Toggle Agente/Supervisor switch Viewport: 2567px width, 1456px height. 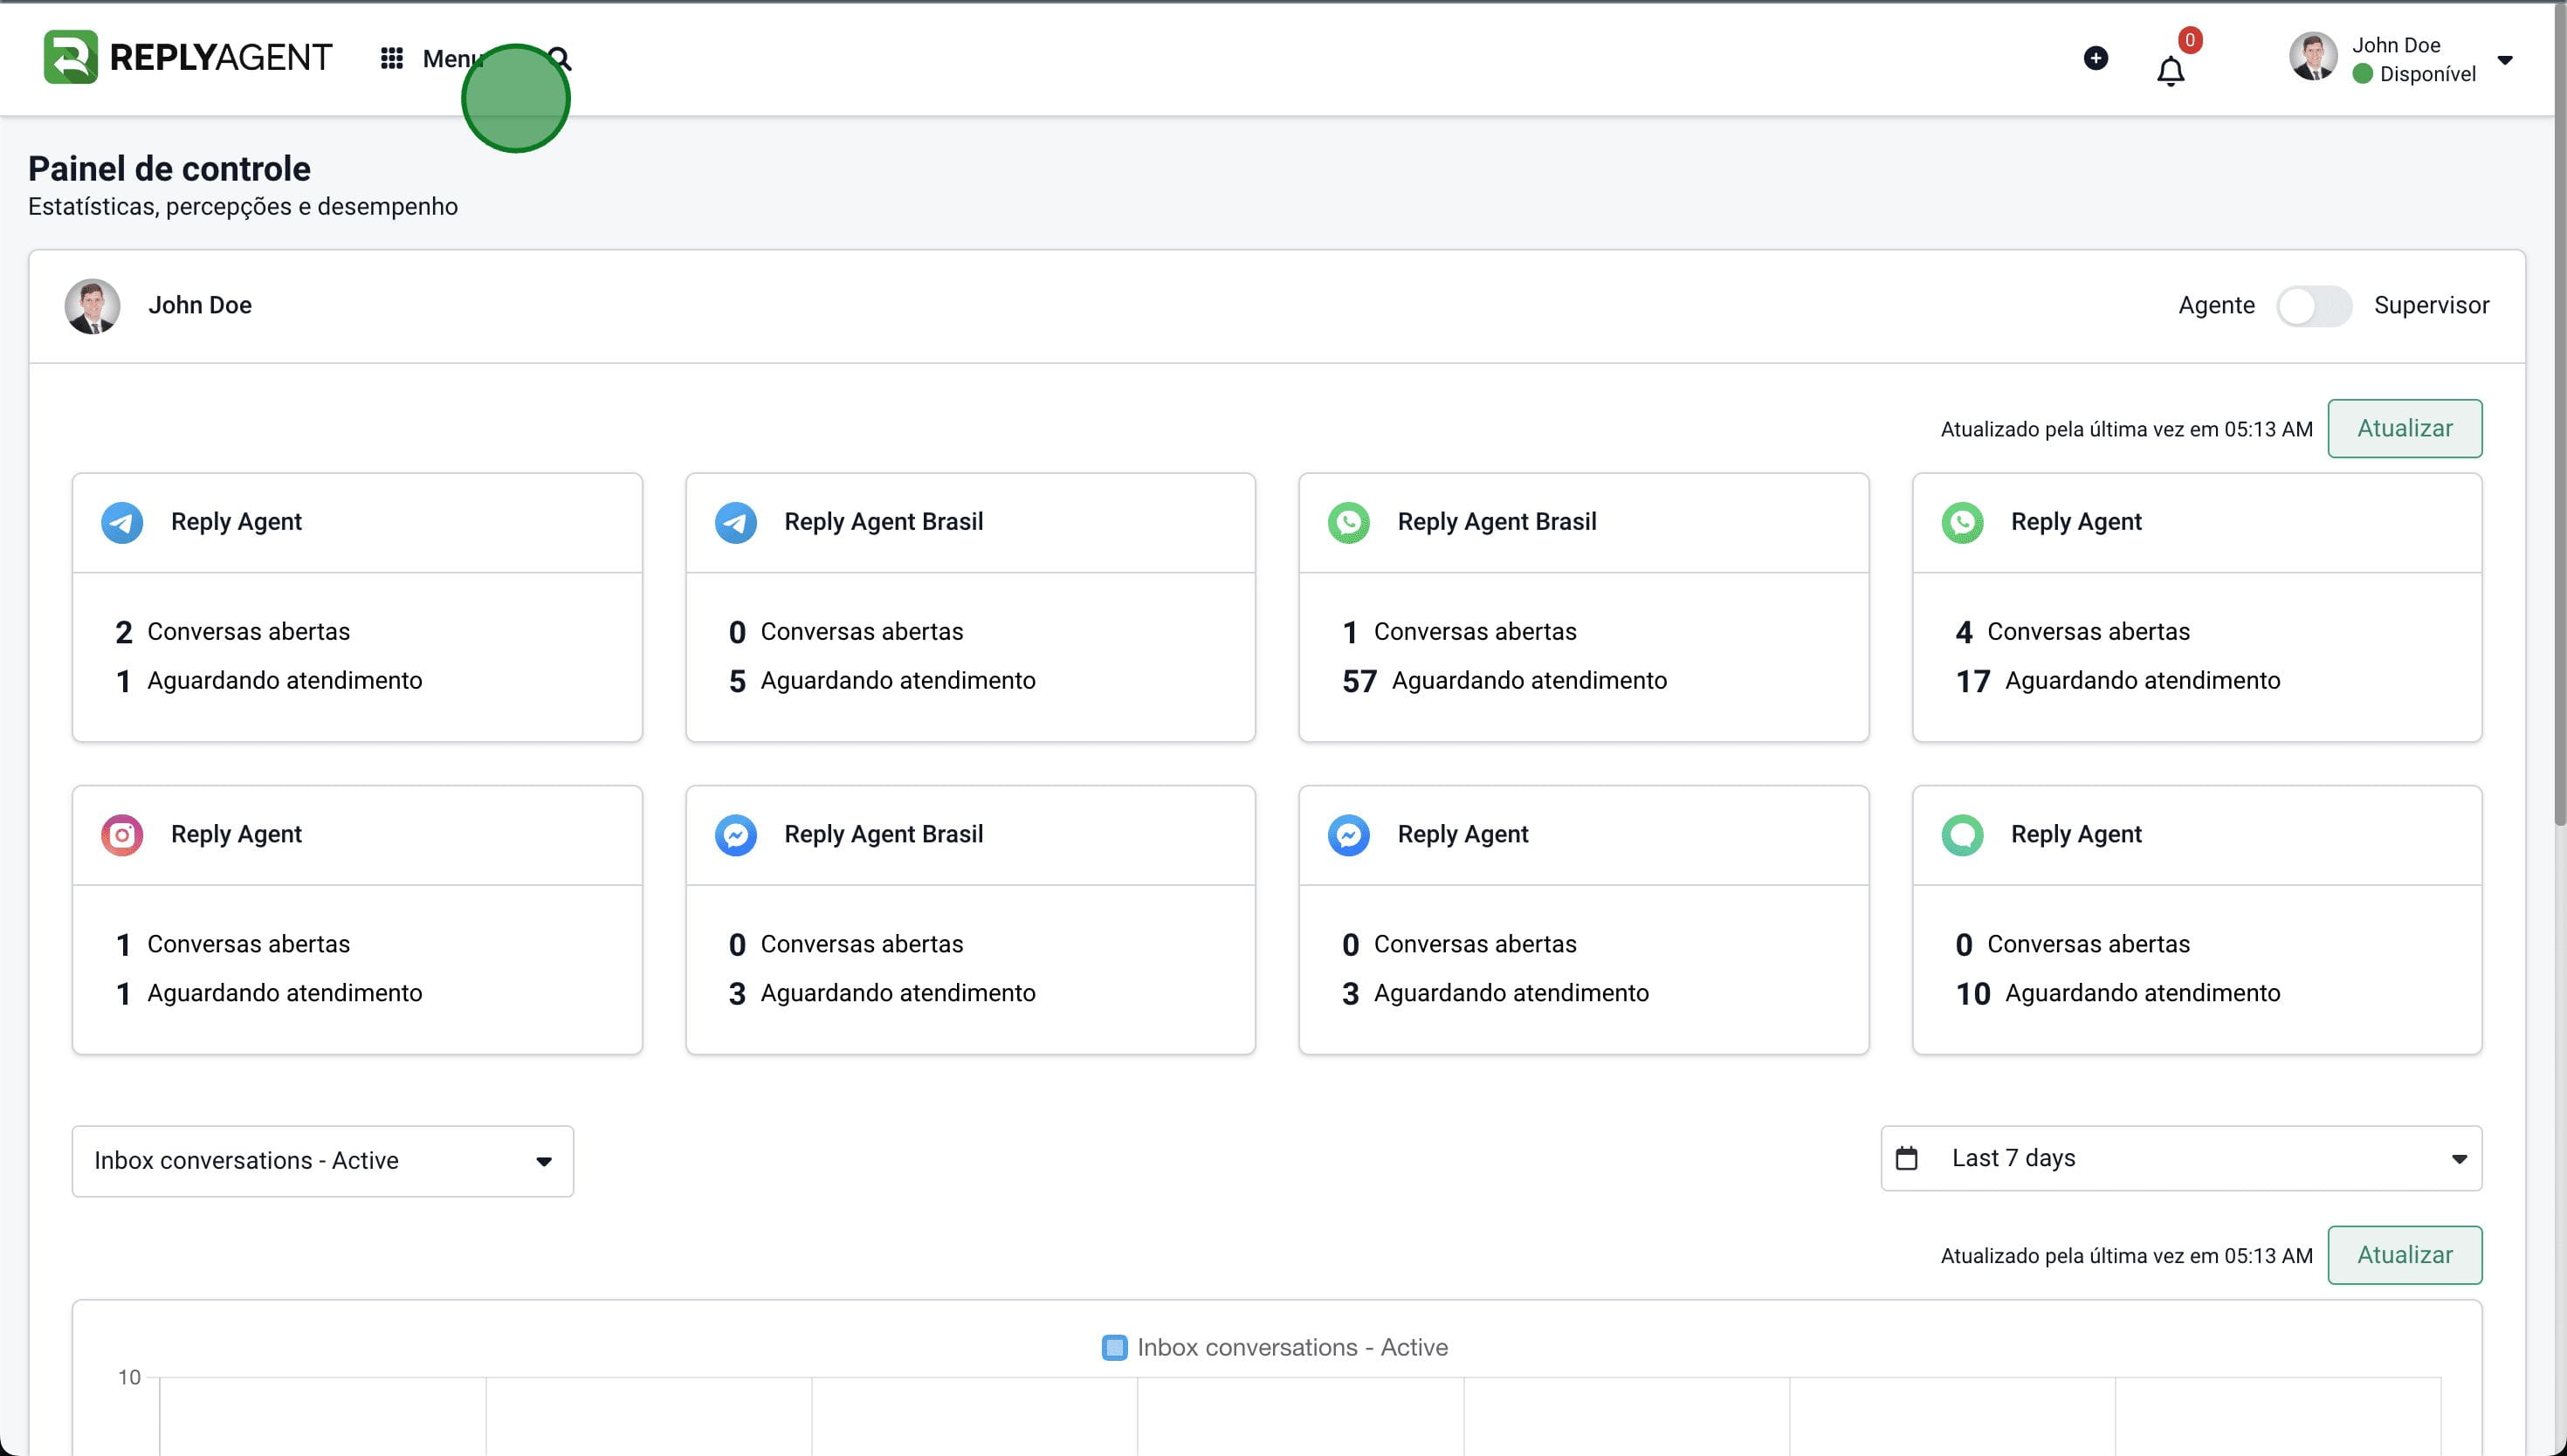pos(2314,306)
